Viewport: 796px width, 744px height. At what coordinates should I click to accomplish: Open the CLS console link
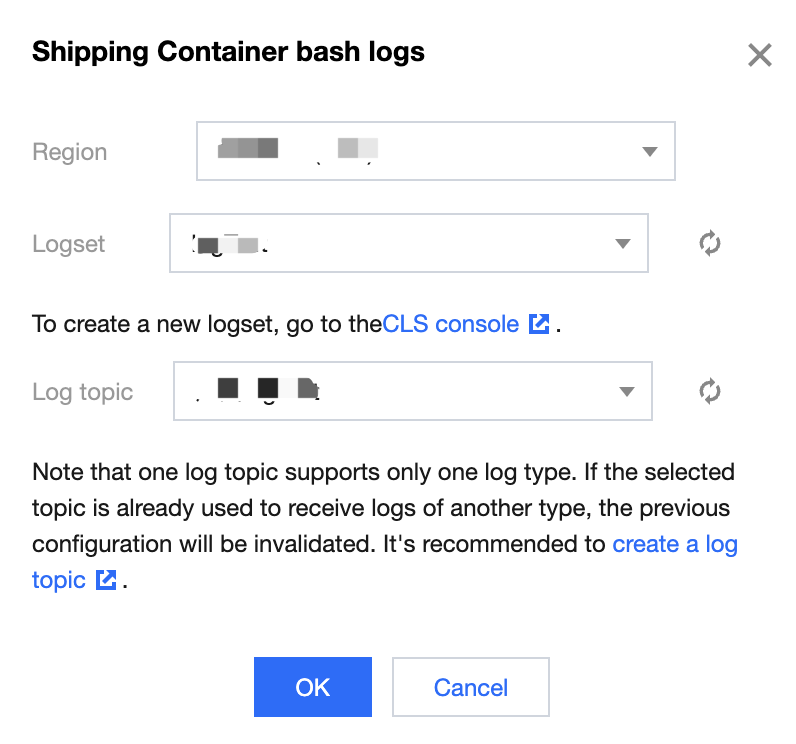451,324
